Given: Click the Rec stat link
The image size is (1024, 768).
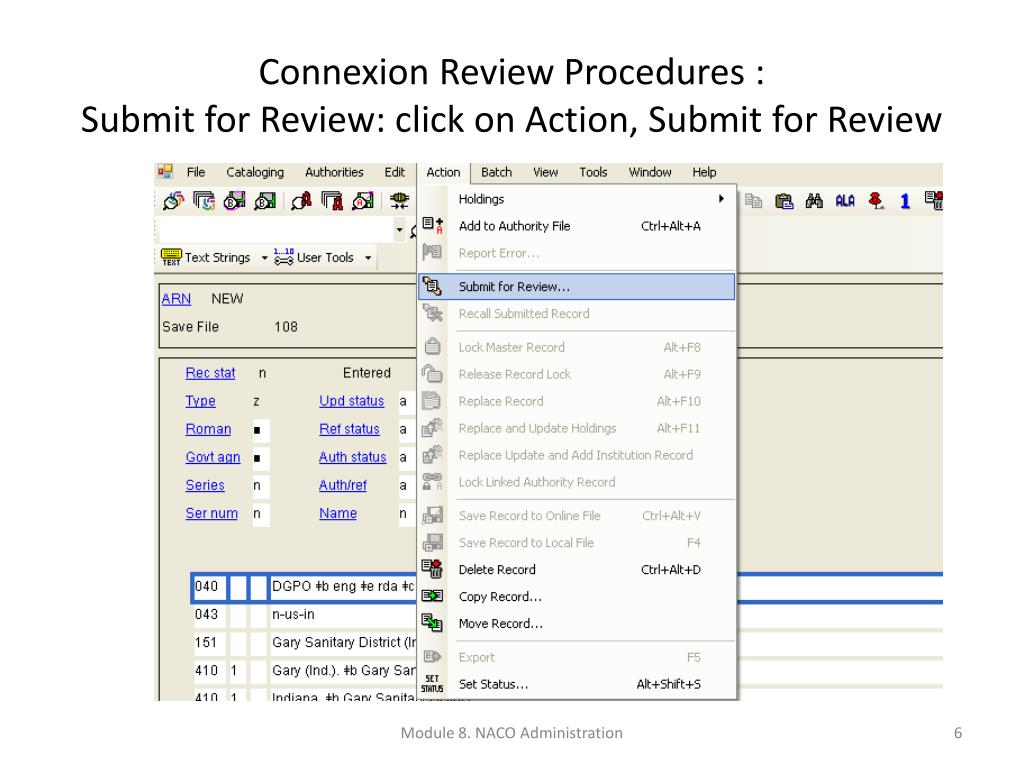Looking at the screenshot, I should [x=210, y=373].
